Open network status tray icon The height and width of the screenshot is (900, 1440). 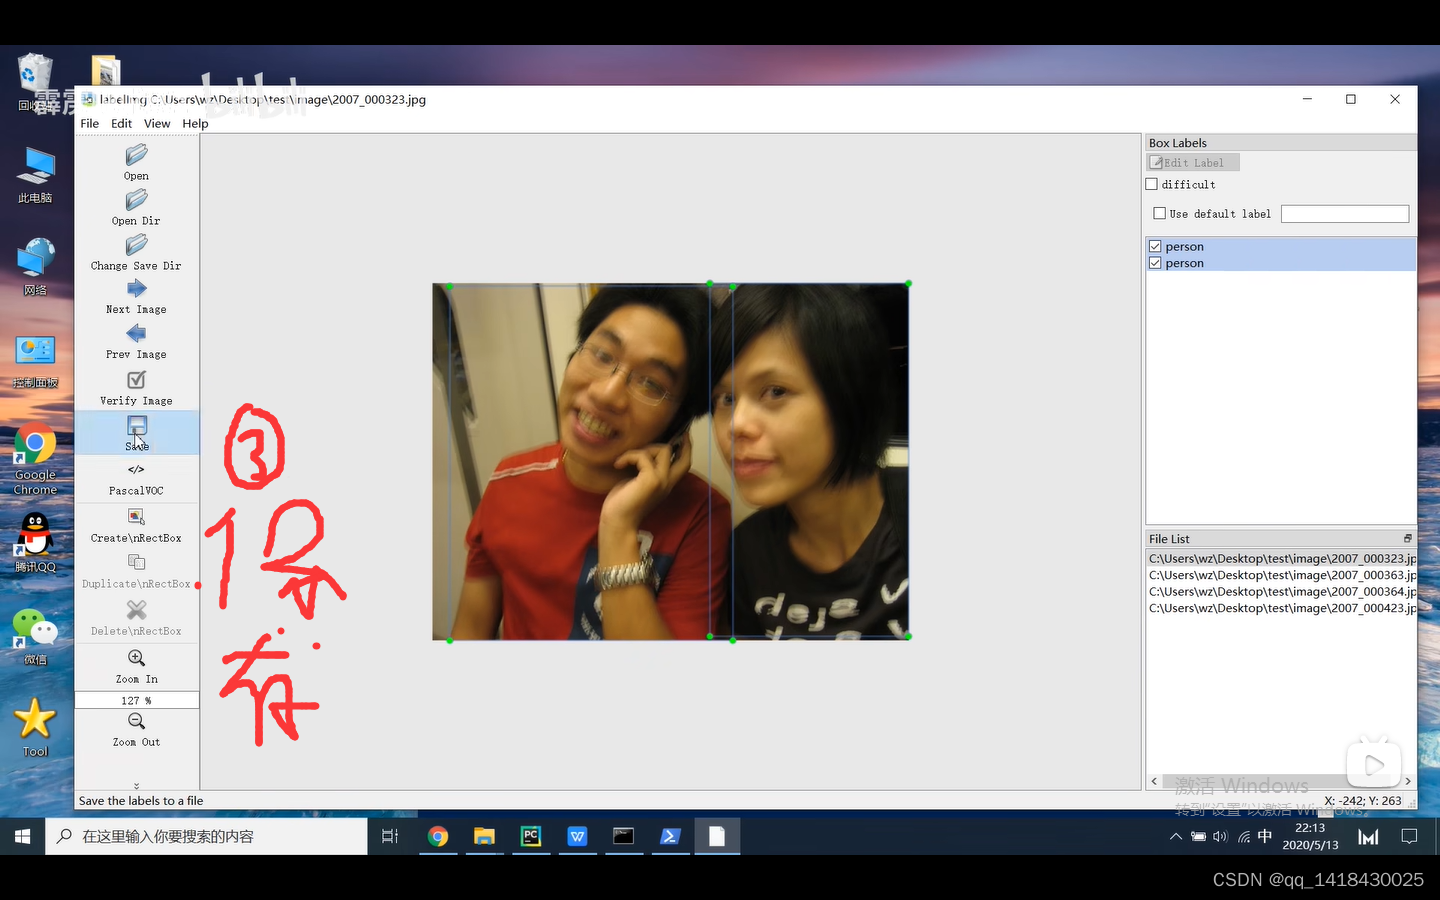pos(1244,837)
